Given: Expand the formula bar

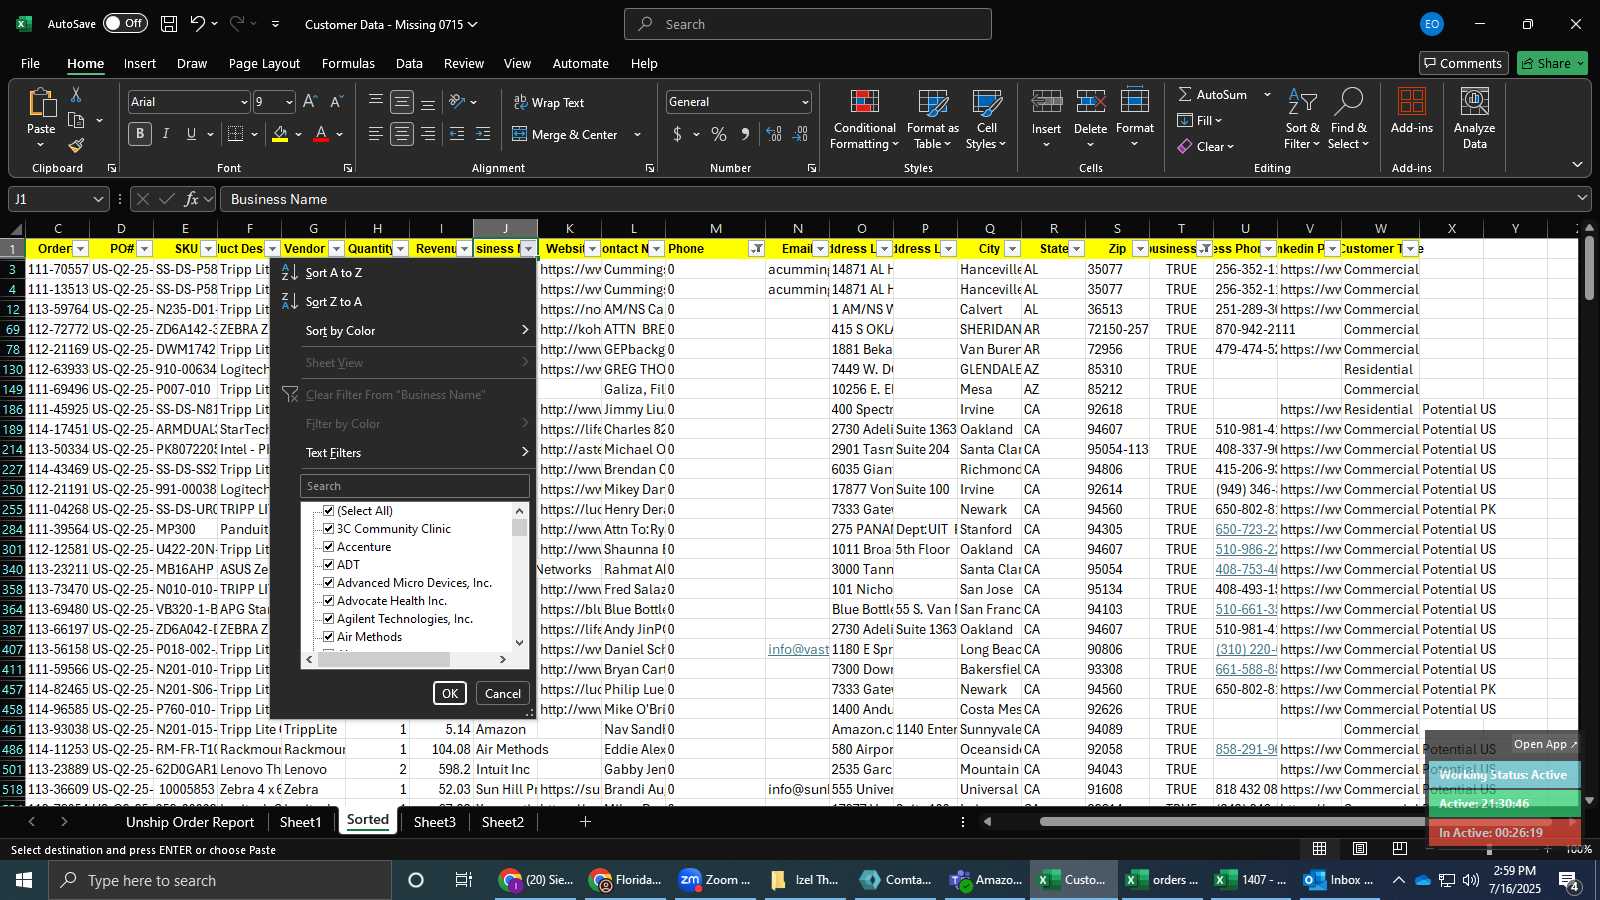Looking at the screenshot, I should pos(1582,199).
